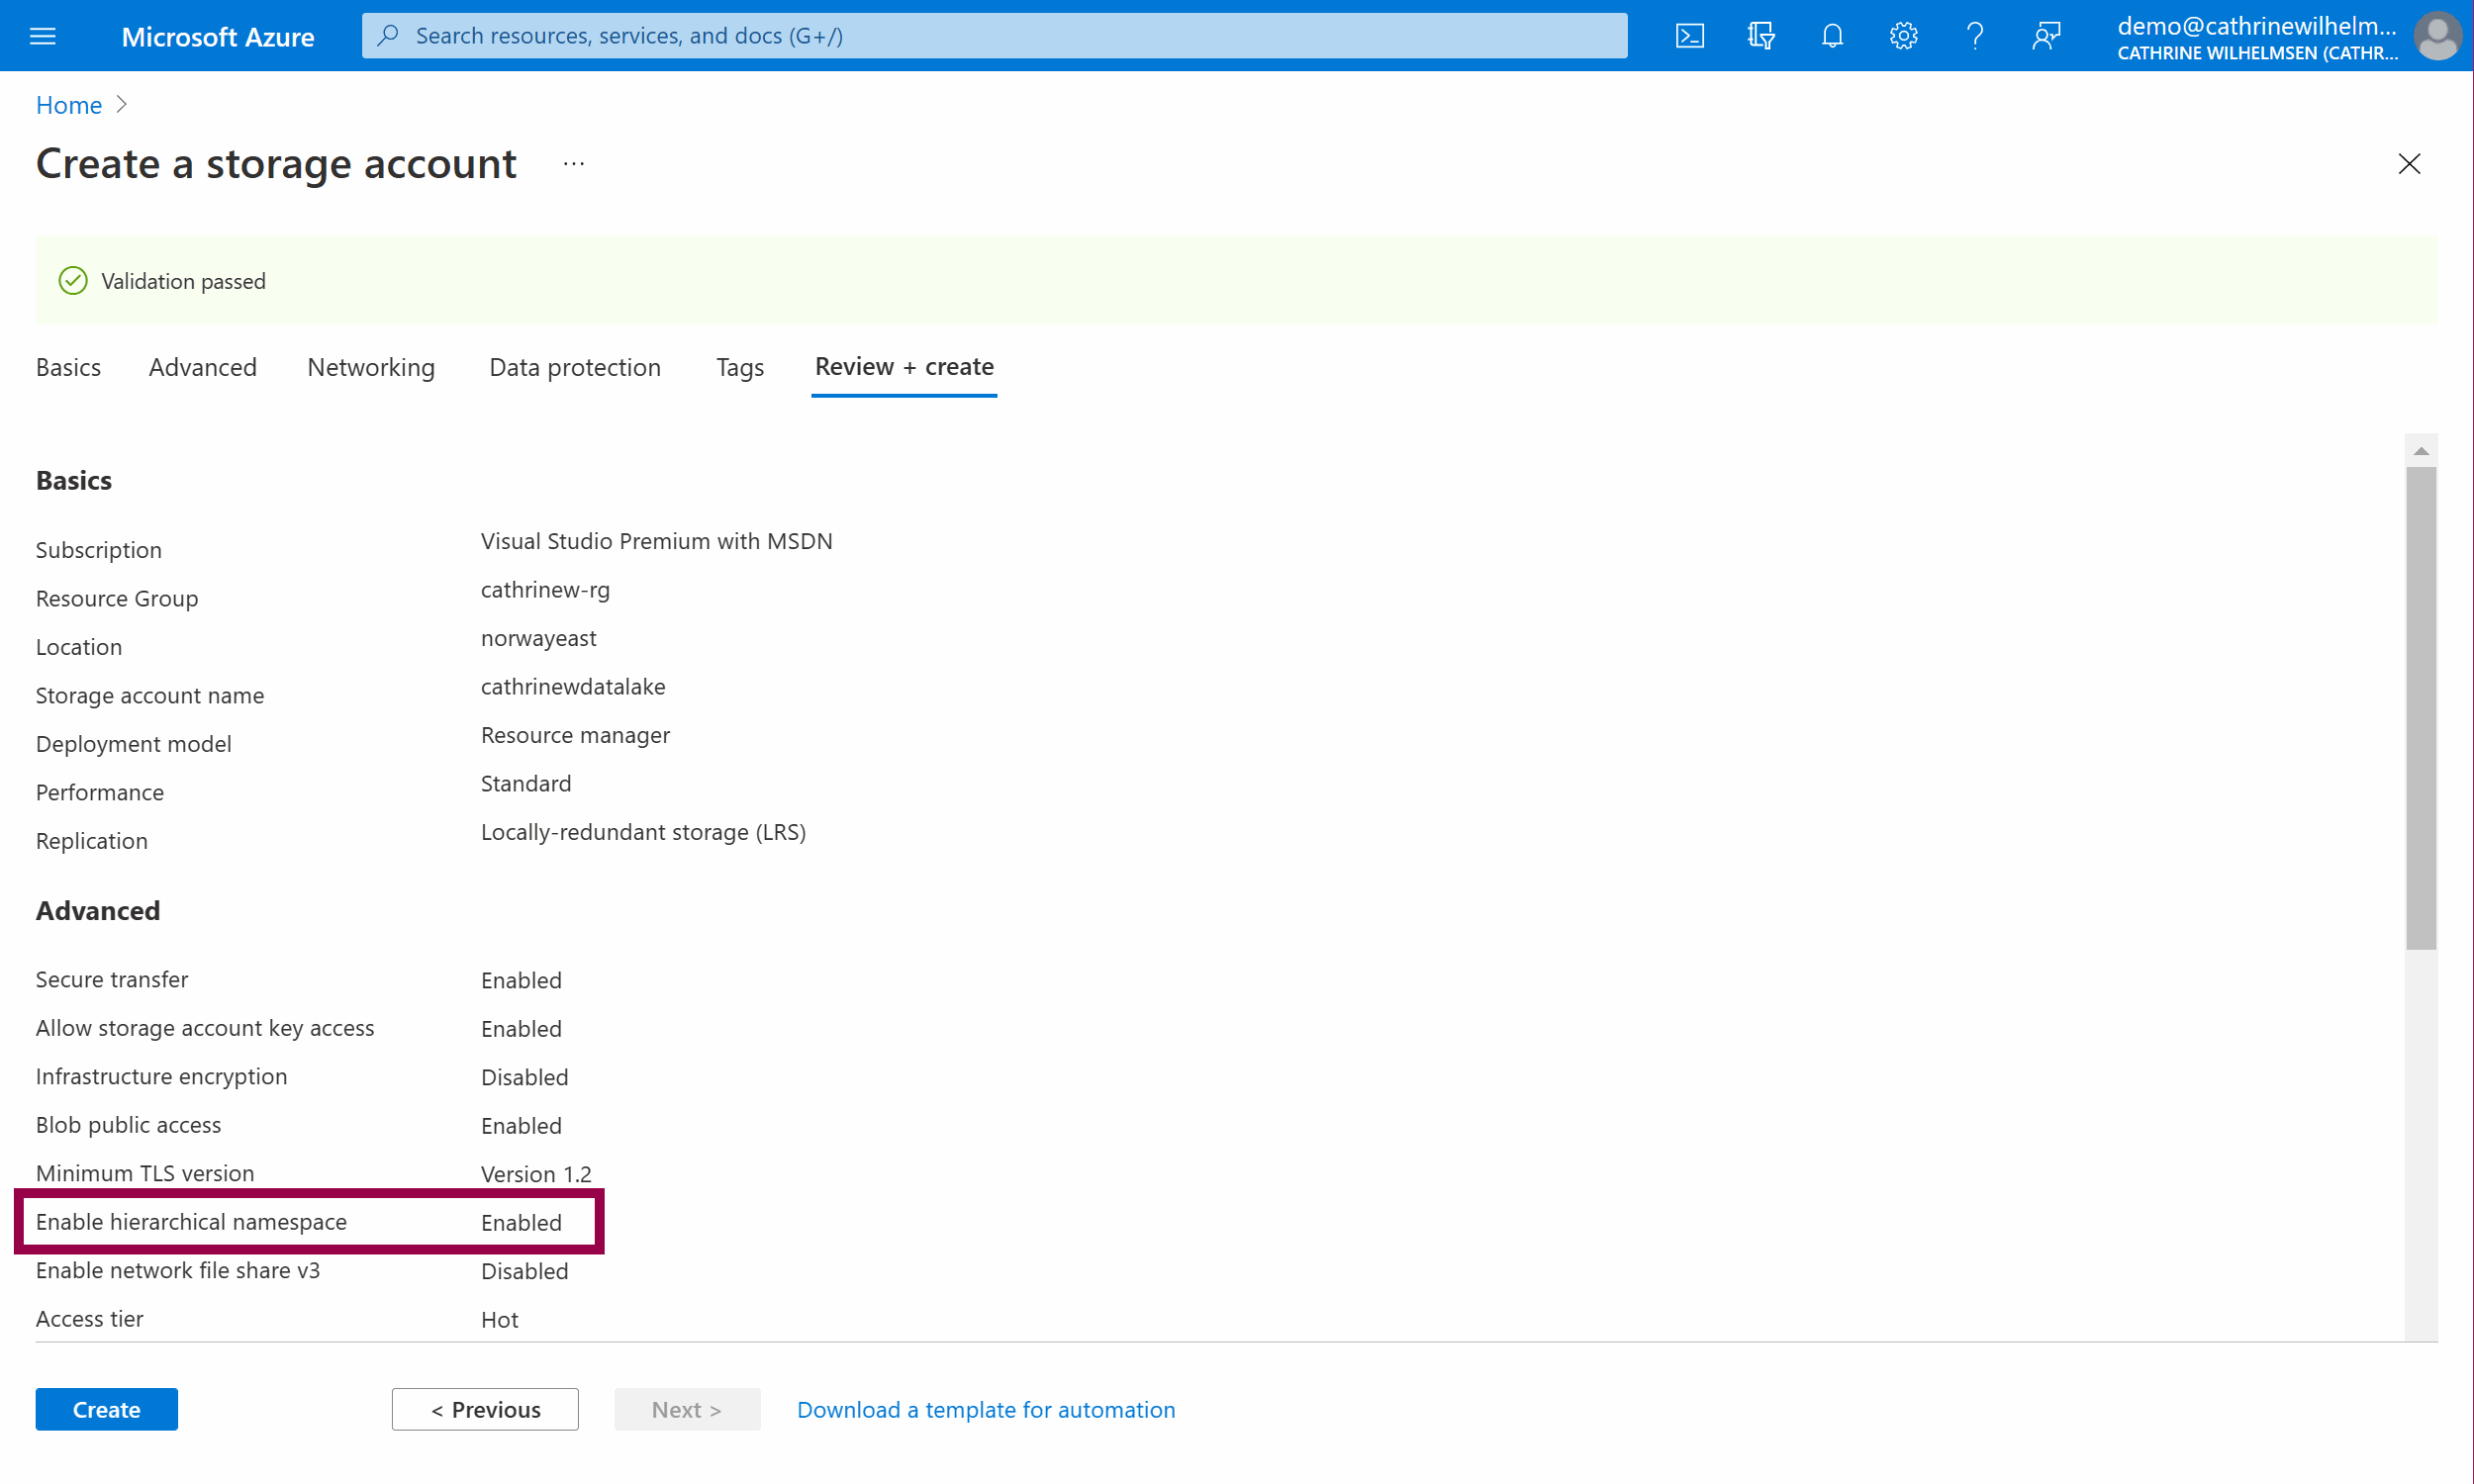
Task: Click the Create button
Action: (106, 1409)
